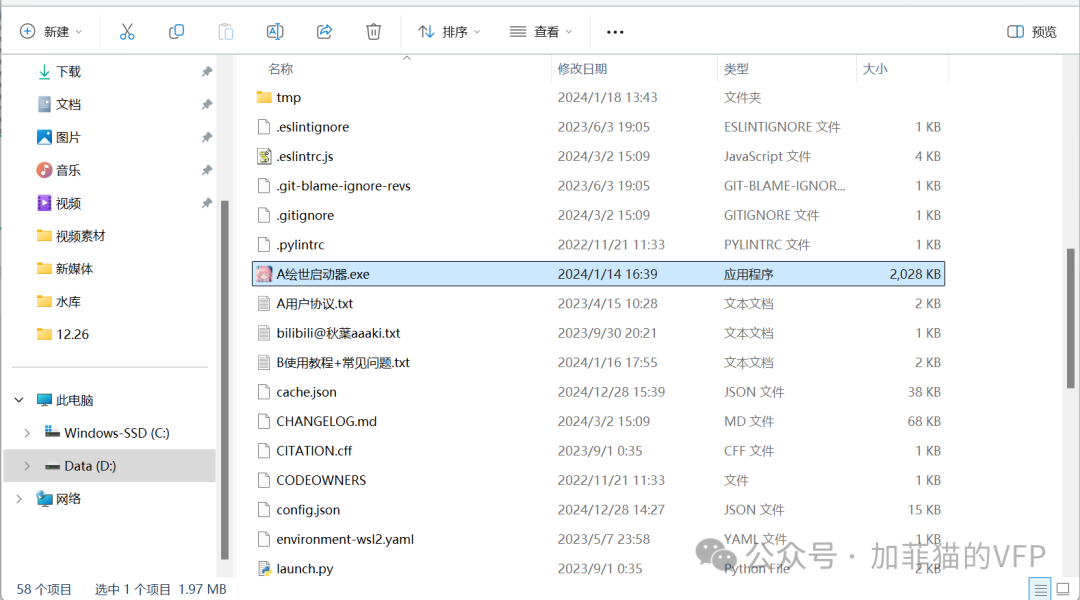
Task: Click pin icon beside 图片
Action: point(207,138)
